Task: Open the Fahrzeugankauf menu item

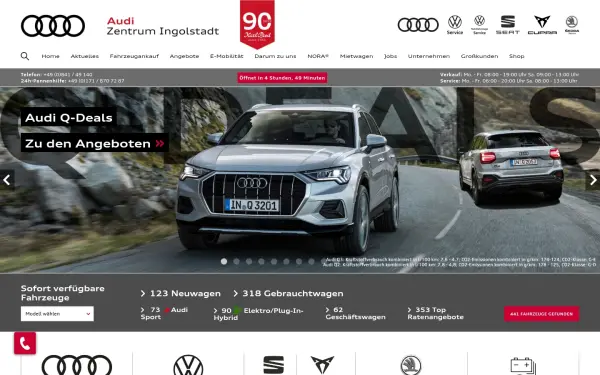Action: 134,56
